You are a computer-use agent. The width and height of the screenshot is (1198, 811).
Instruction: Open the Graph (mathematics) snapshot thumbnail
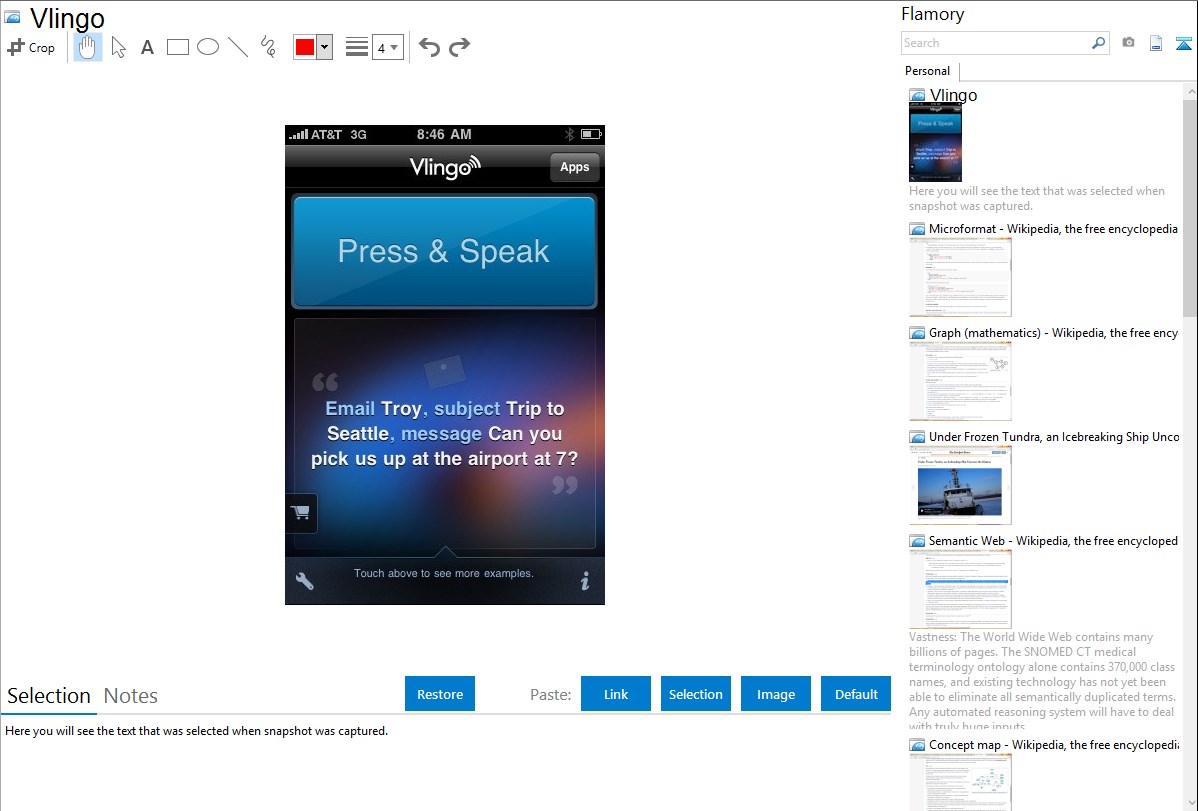pyautogui.click(x=960, y=381)
